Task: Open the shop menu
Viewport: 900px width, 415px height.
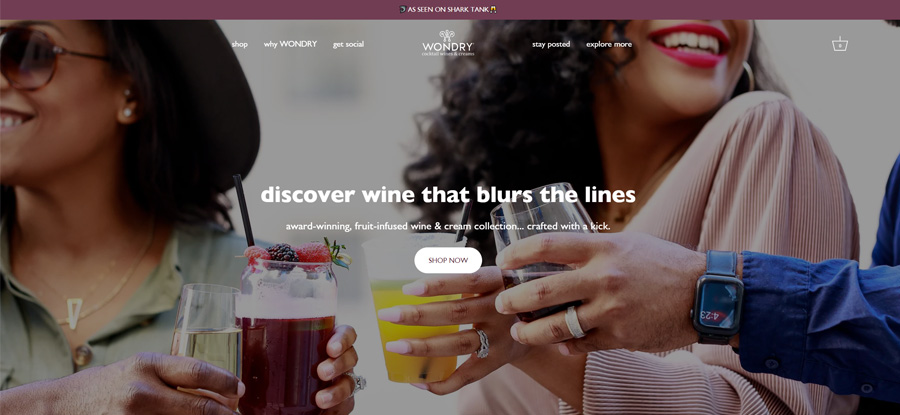Action: coord(239,44)
